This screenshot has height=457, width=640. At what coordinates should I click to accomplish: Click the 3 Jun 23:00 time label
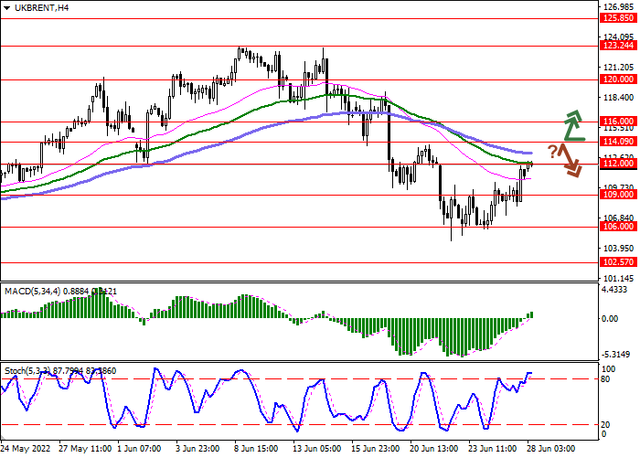click(x=198, y=449)
